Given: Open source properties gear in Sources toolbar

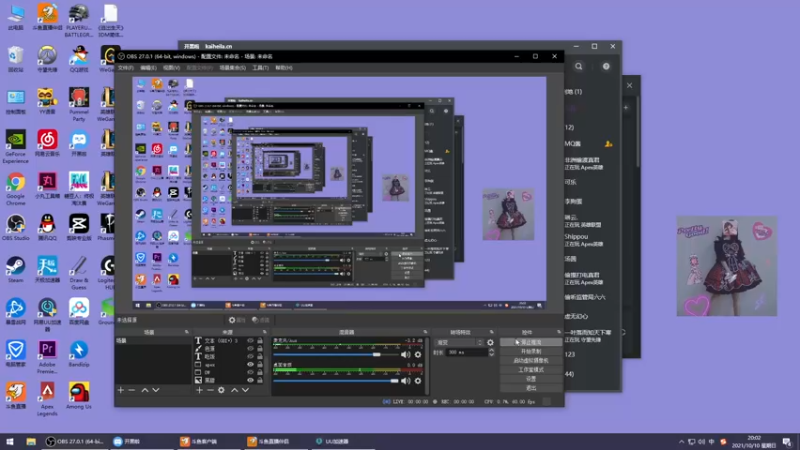Looking at the screenshot, I should click(x=221, y=390).
